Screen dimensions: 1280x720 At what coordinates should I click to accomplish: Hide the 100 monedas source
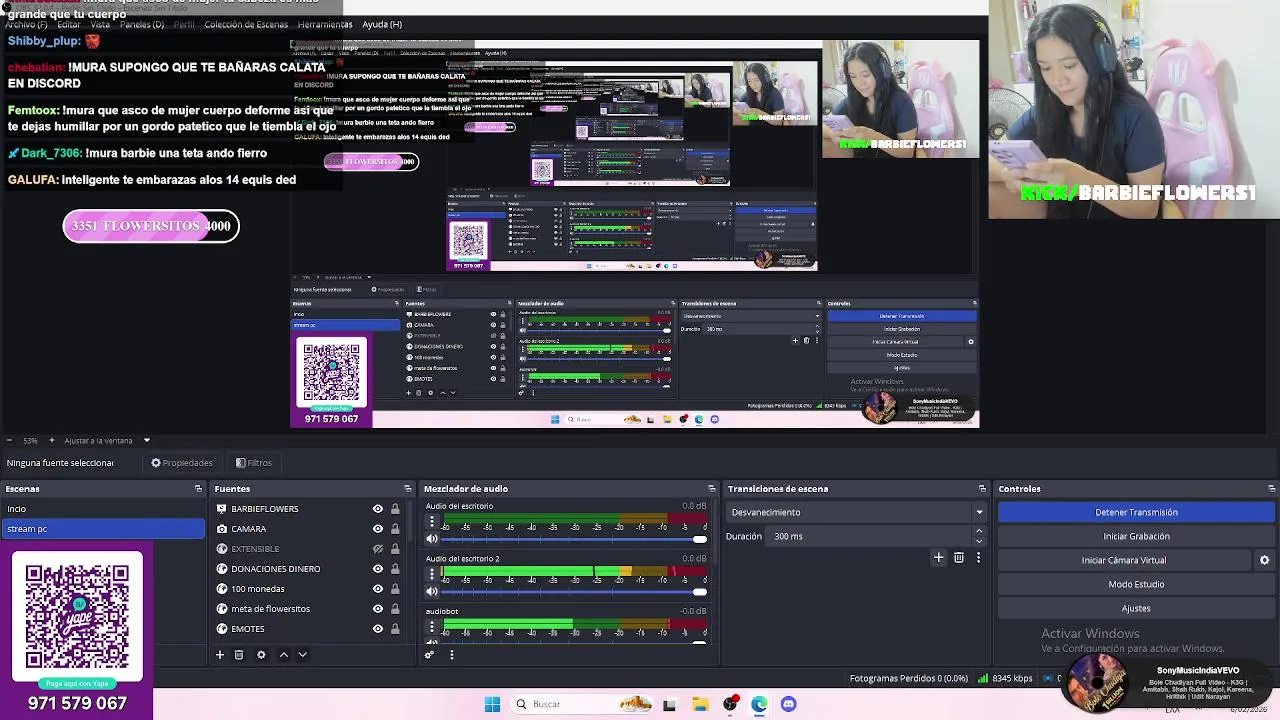pos(378,589)
